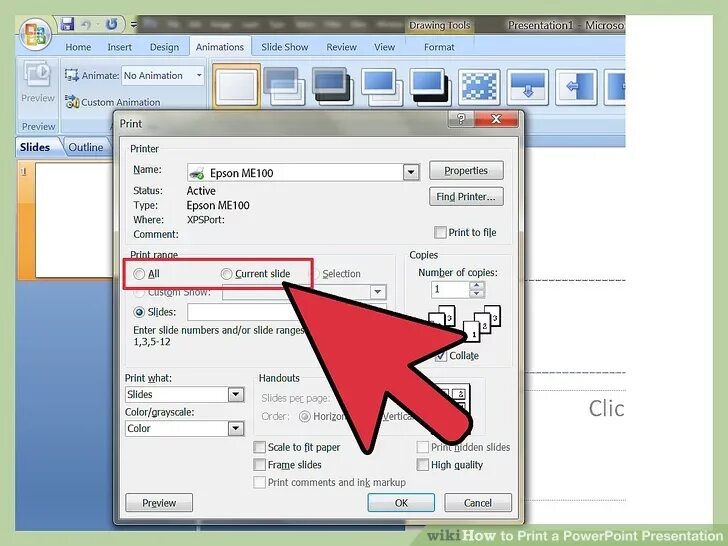The image size is (728, 546).
Task: Decrease the number of copies
Action: (x=477, y=294)
